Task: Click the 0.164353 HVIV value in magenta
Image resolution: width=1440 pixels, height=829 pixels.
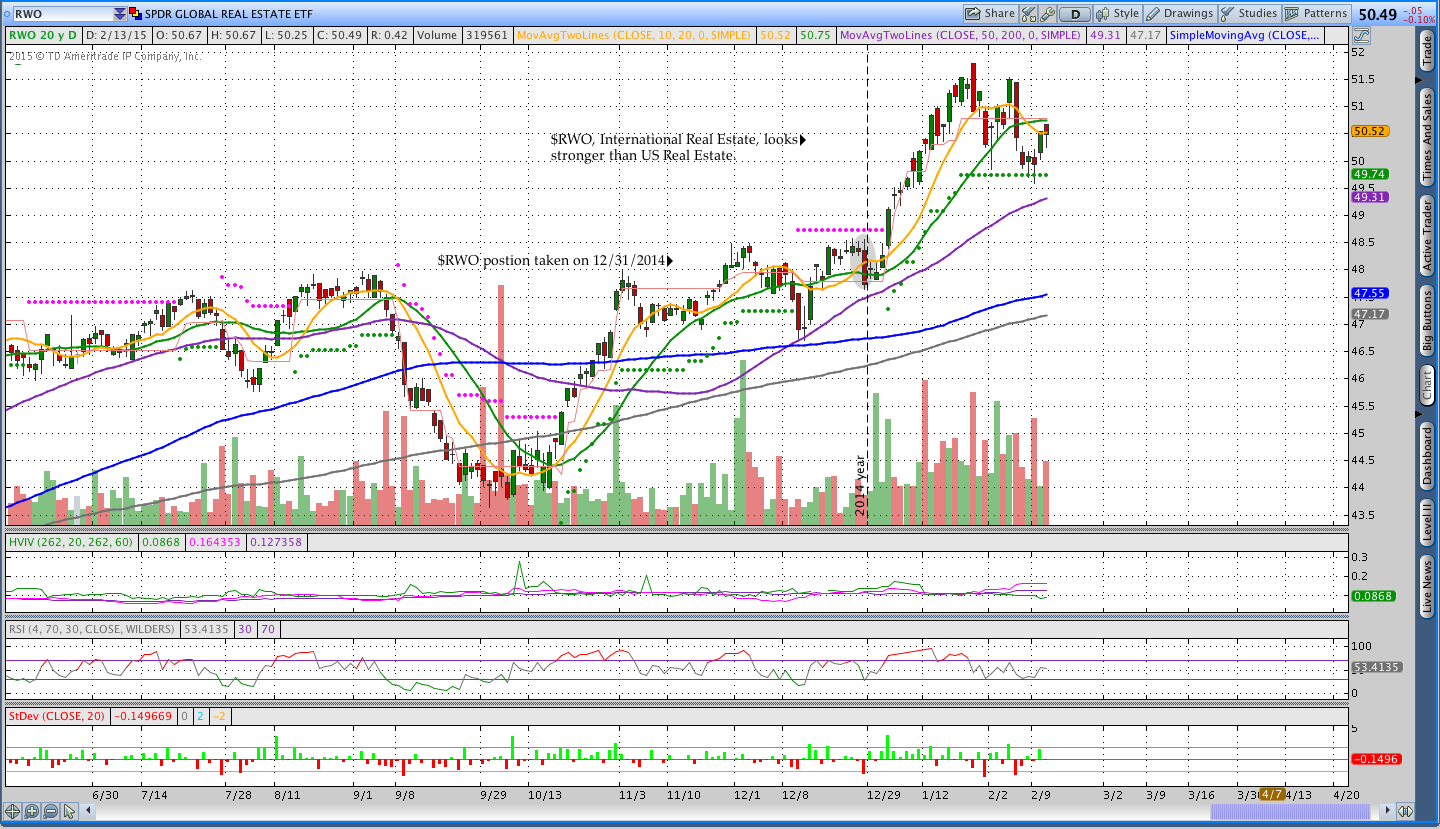Action: point(215,542)
